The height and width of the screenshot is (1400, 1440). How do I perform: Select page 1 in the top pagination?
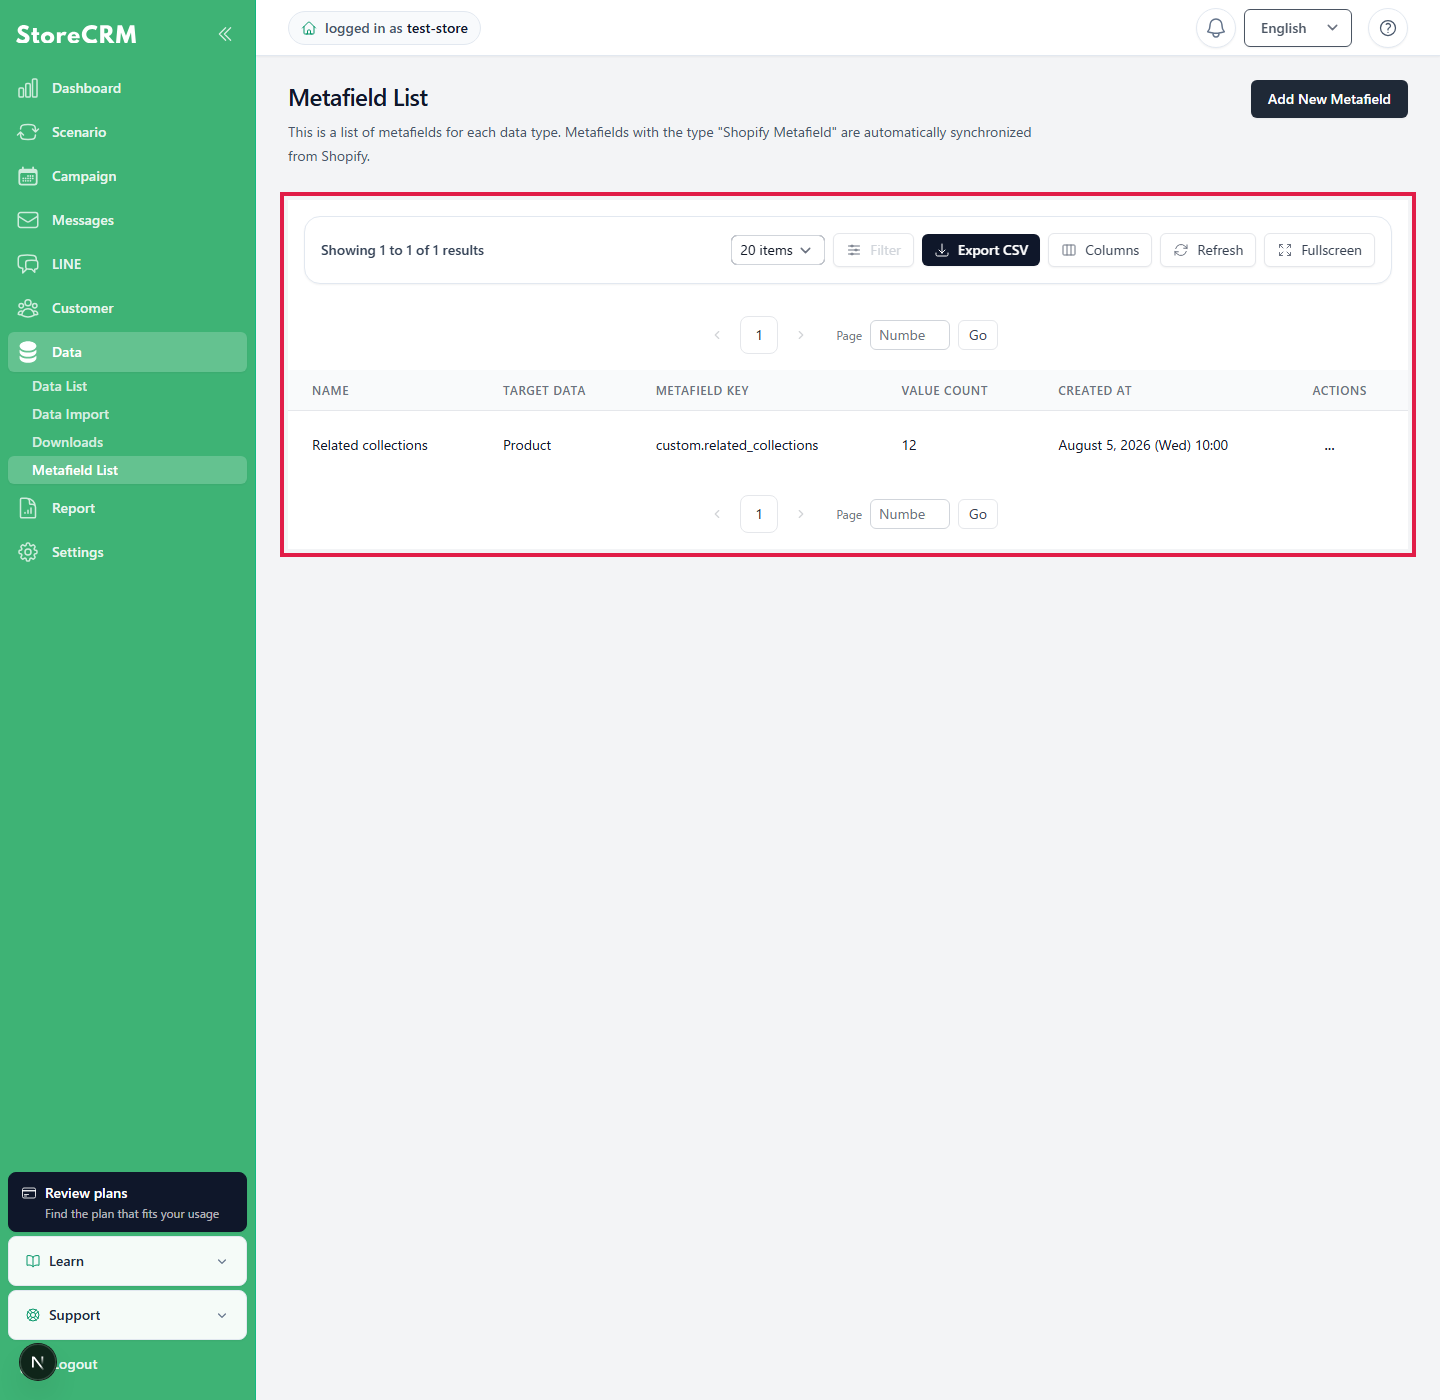759,335
